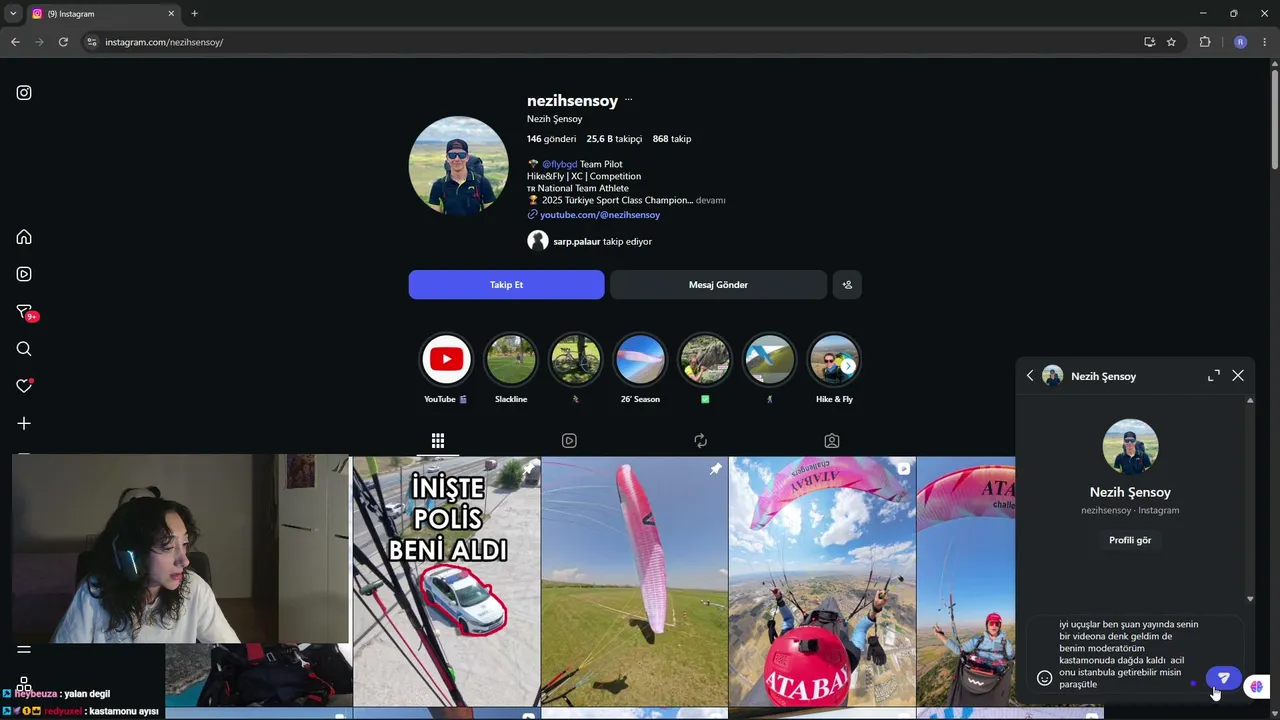Open the 26' Season story highlight
Viewport: 1280px width, 720px height.
[640, 368]
